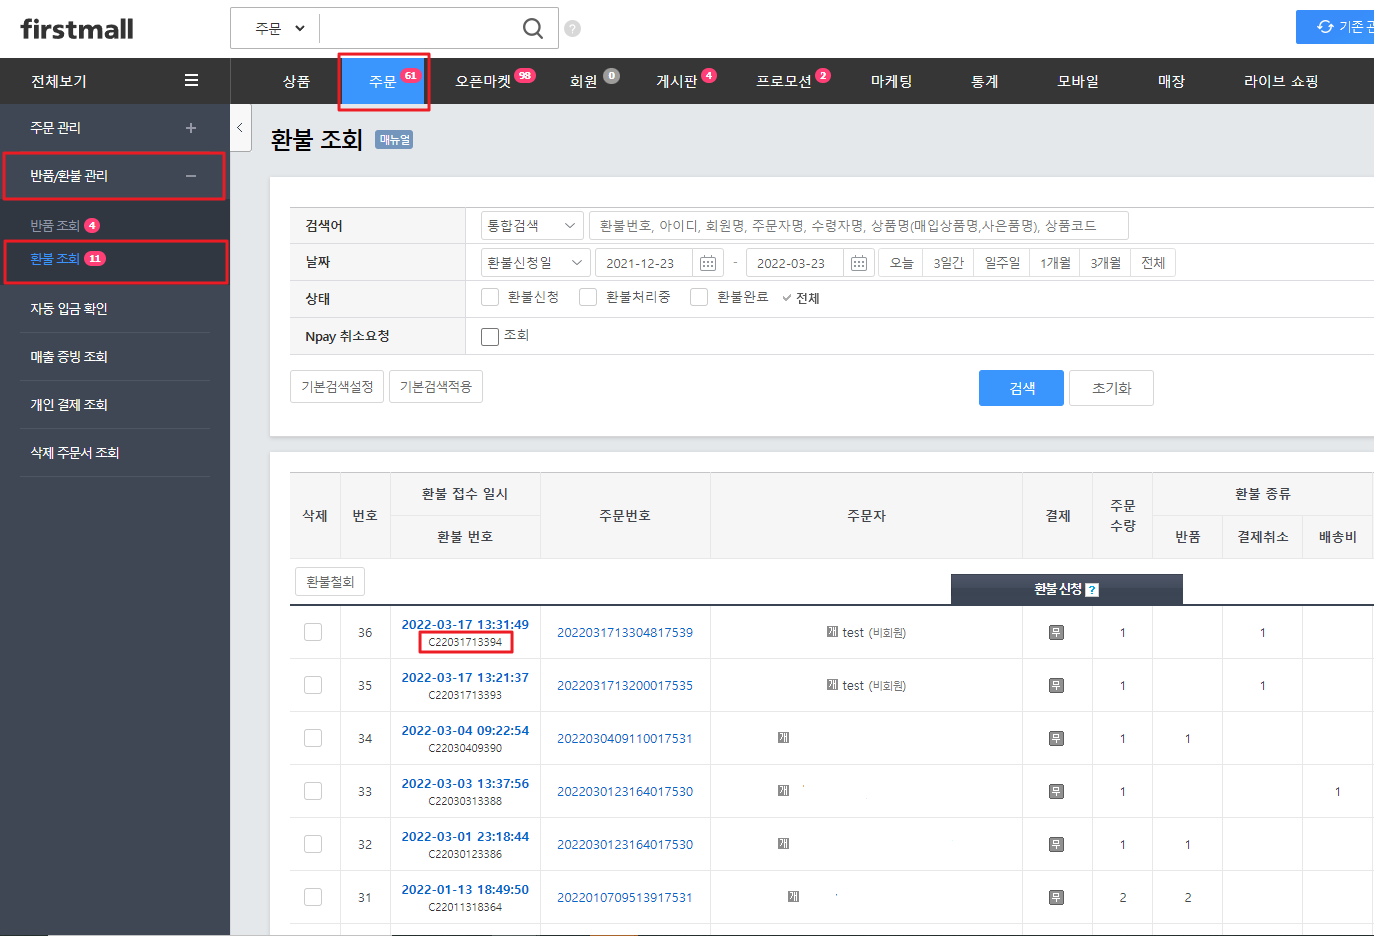
Task: Click the 초기화 reset button
Action: [1111, 388]
